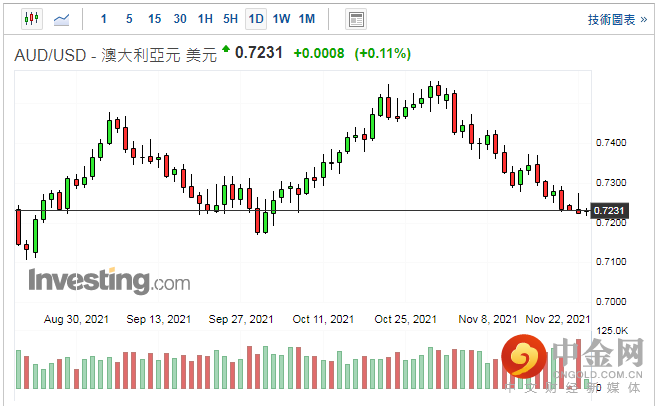Click the Nov 8, 2021 date label
Image resolution: width=658 pixels, height=406 pixels.
[488, 319]
